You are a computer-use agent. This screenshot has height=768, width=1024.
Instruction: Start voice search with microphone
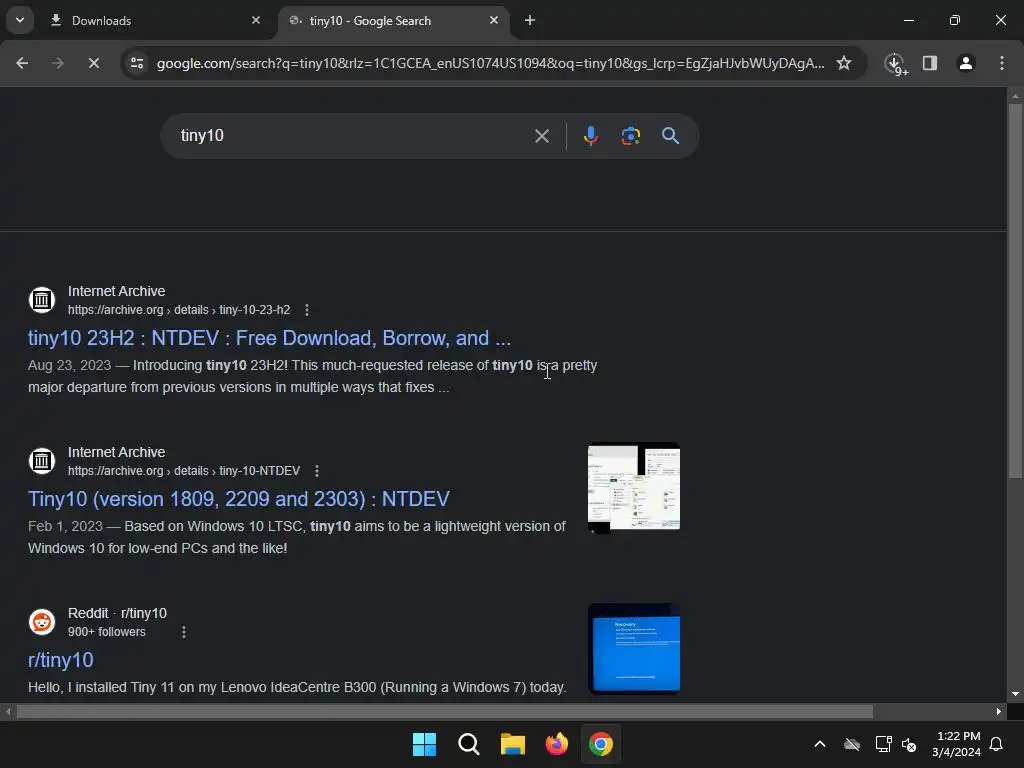(x=590, y=136)
